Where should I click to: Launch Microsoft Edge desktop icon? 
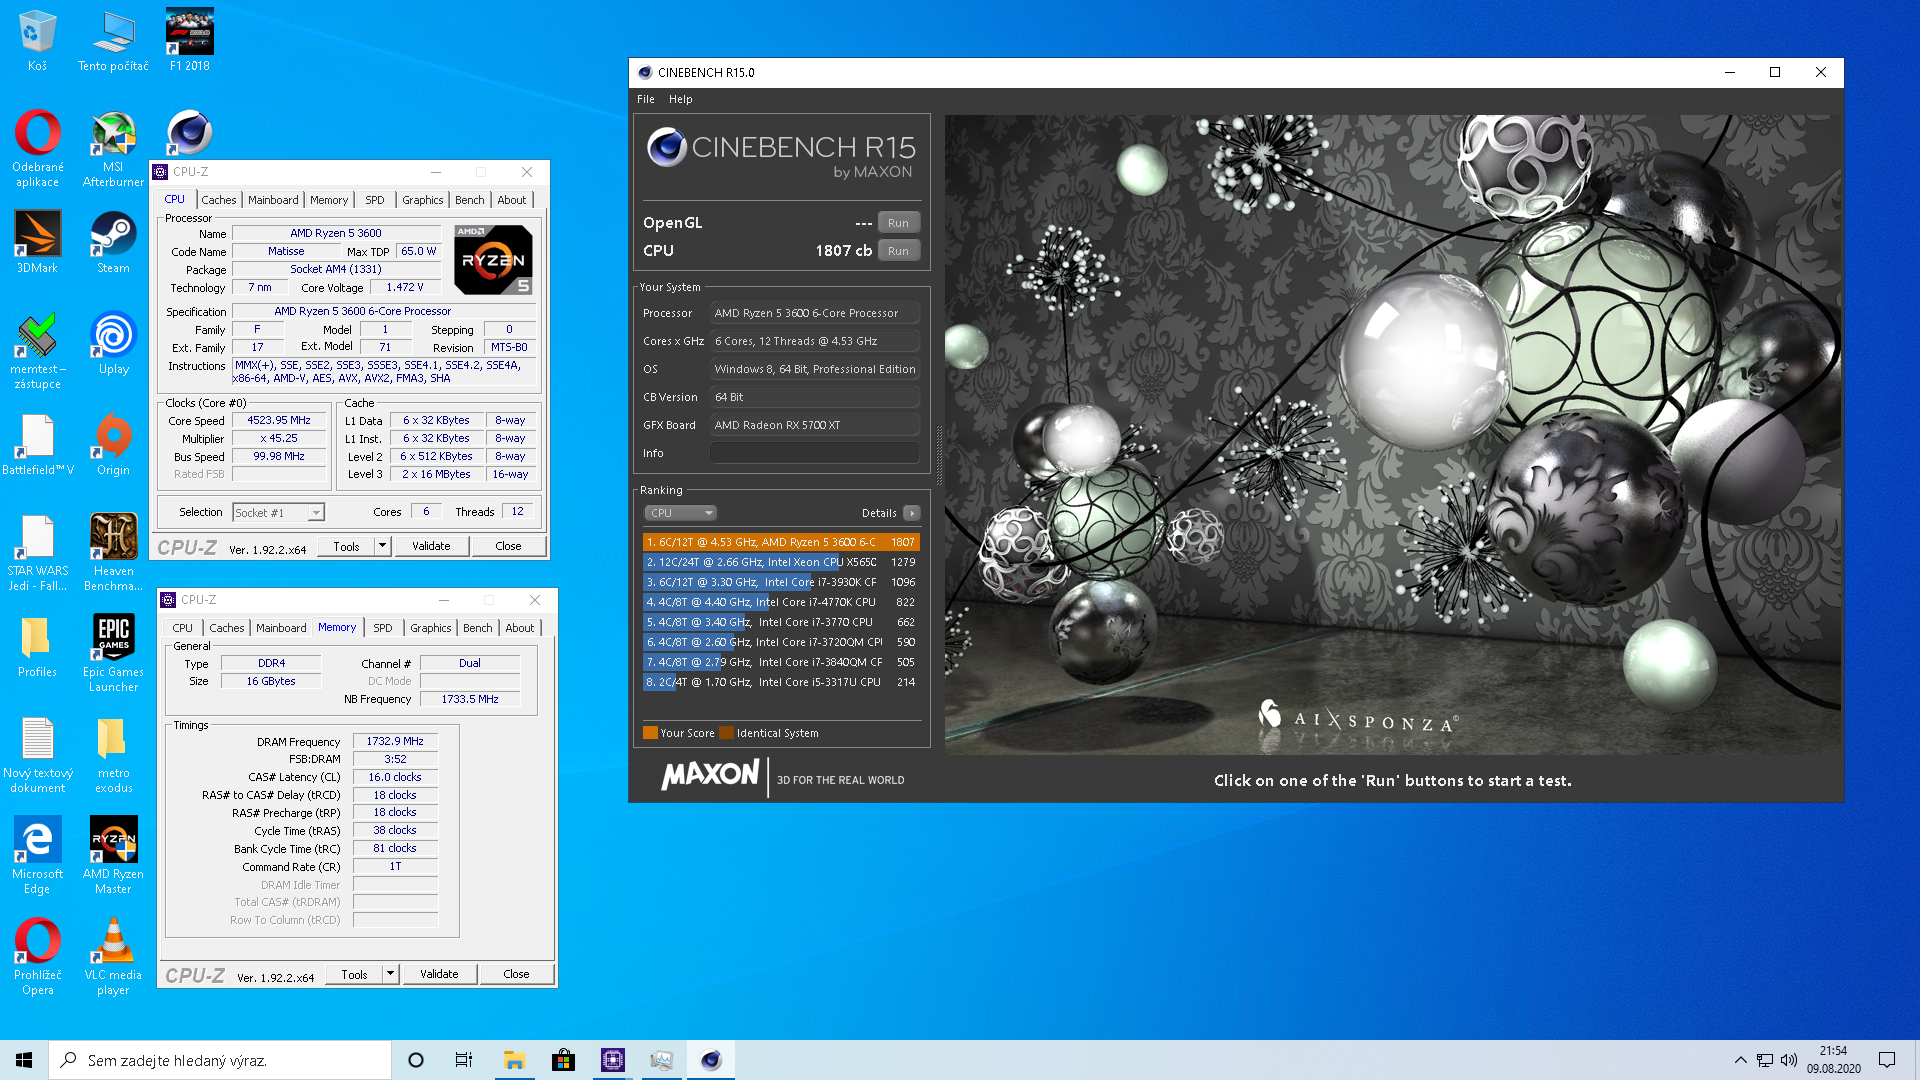pos(37,855)
